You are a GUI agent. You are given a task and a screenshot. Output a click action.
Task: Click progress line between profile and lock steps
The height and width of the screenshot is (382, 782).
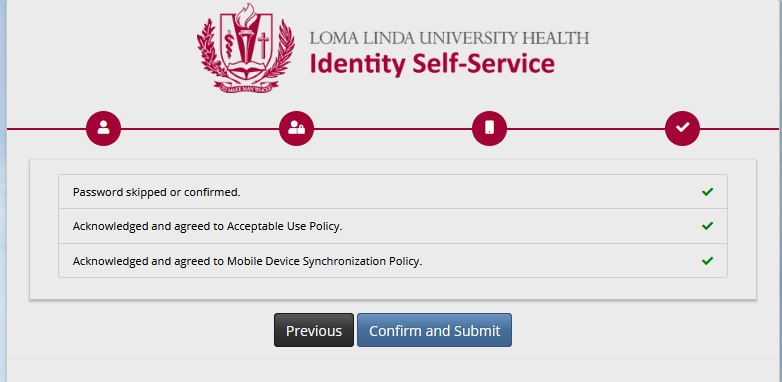(200, 129)
